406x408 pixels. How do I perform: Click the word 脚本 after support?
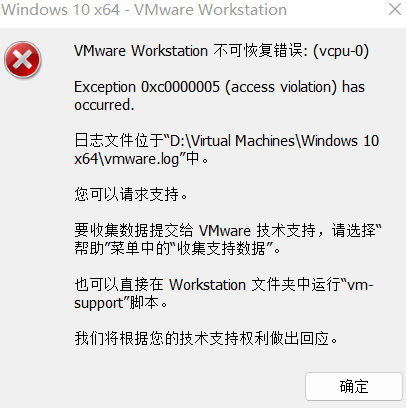coord(144,302)
